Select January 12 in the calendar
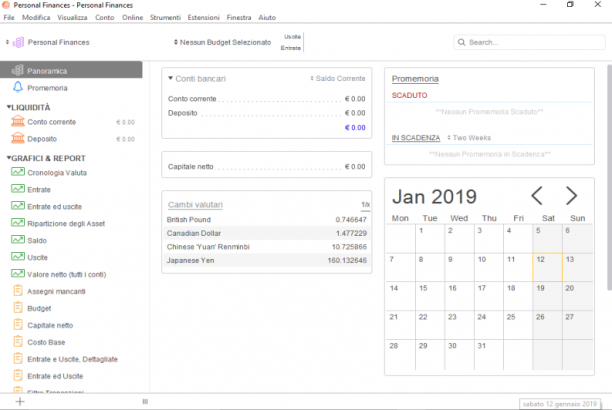The width and height of the screenshot is (612, 410). (547, 267)
